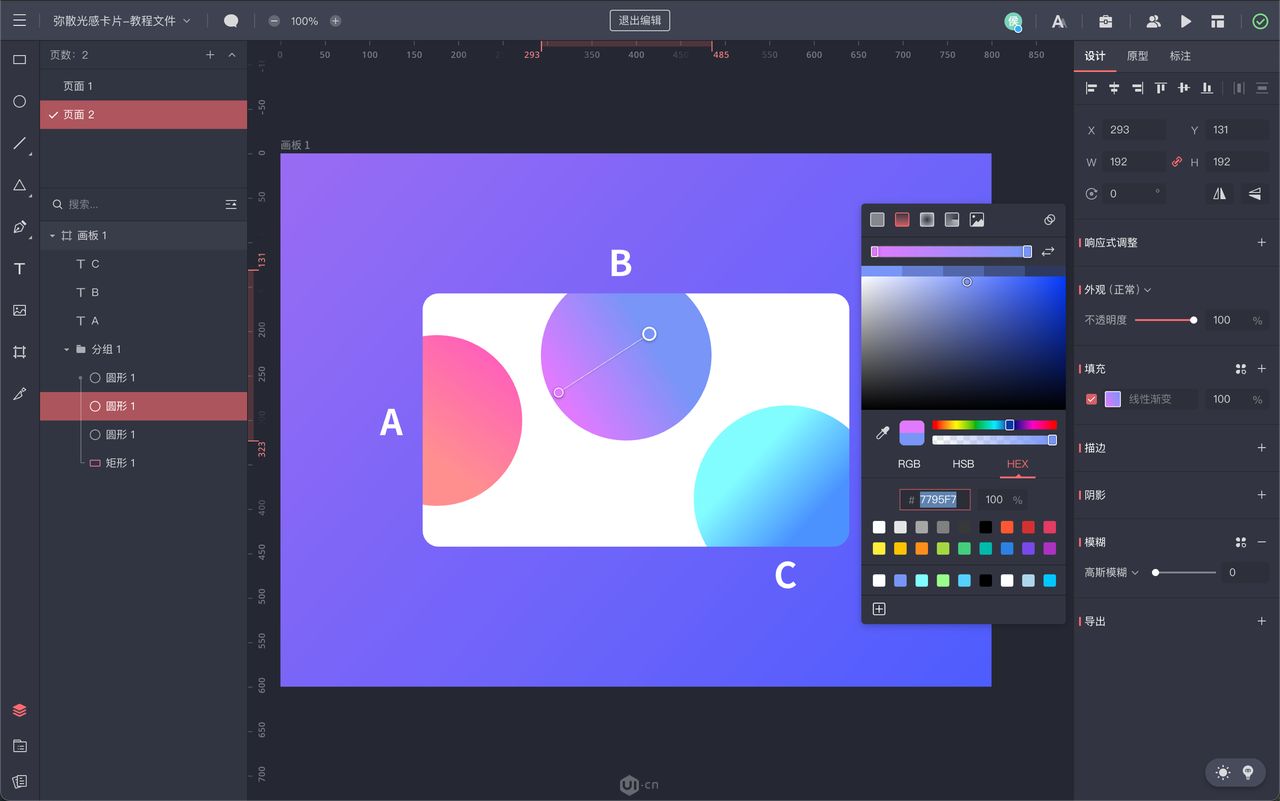1280x801 pixels.
Task: Click the align right edges icon
Action: pos(1137,88)
